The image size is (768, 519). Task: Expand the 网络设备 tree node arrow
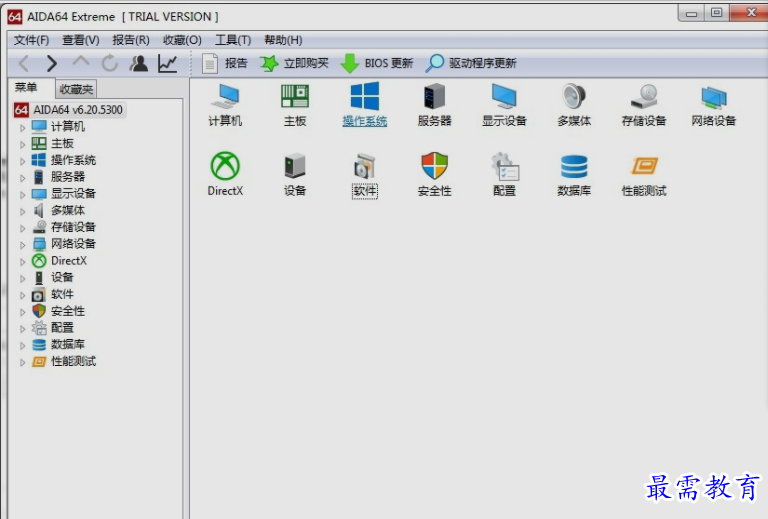pyautogui.click(x=23, y=245)
